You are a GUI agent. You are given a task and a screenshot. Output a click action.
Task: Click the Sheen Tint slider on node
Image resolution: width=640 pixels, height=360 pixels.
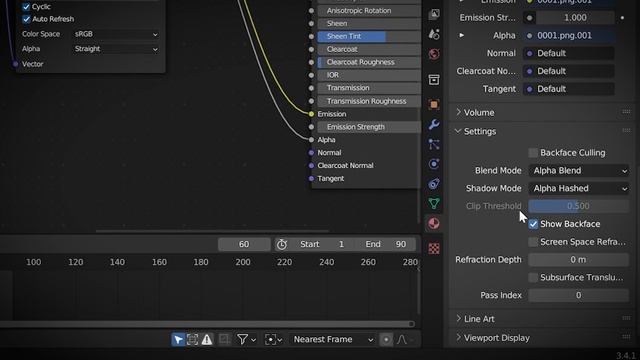[369, 36]
